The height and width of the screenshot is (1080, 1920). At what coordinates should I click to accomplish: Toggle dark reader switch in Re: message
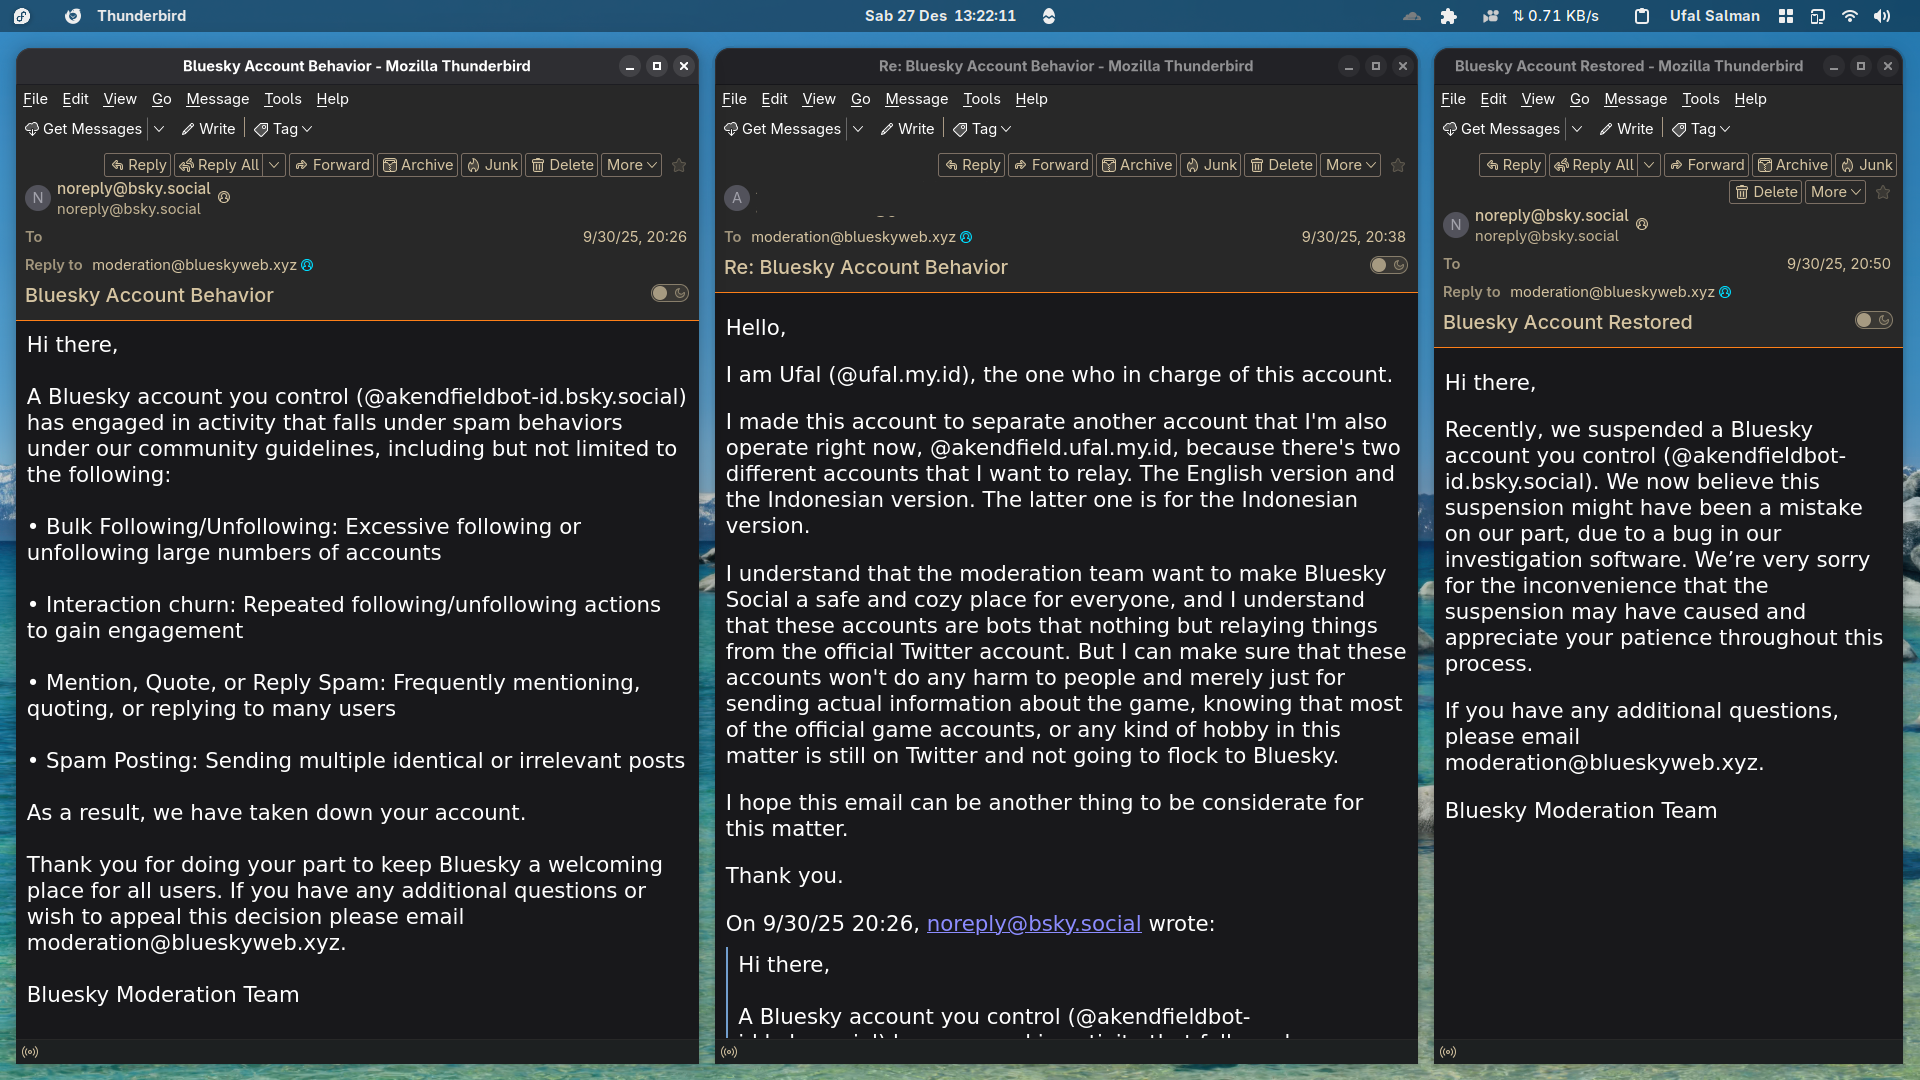[x=1388, y=265]
